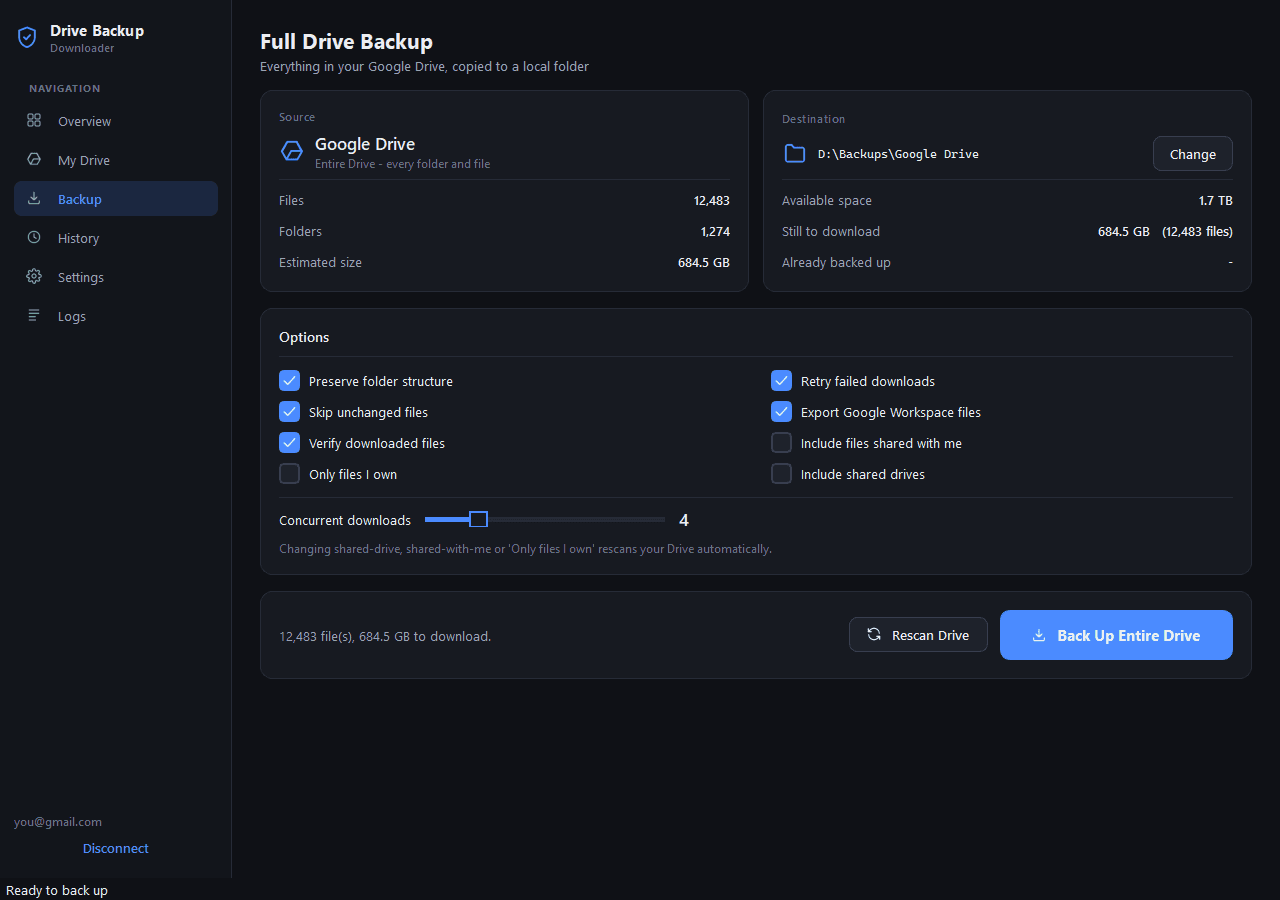Enable Only files I own
Image resolution: width=1280 pixels, height=900 pixels.
click(290, 474)
